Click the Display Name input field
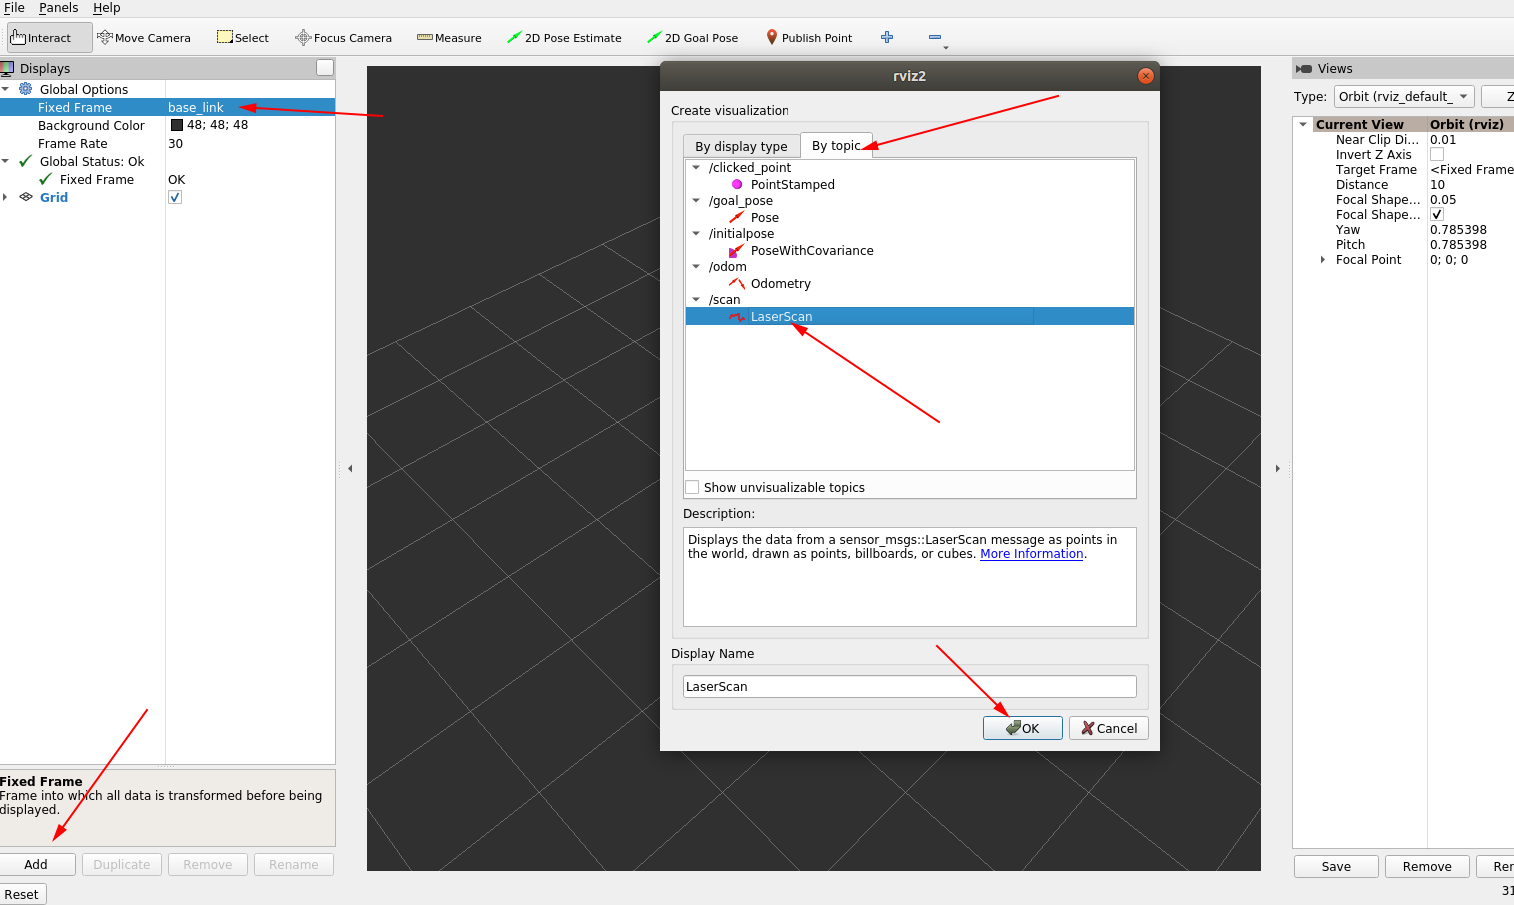 pyautogui.click(x=909, y=686)
